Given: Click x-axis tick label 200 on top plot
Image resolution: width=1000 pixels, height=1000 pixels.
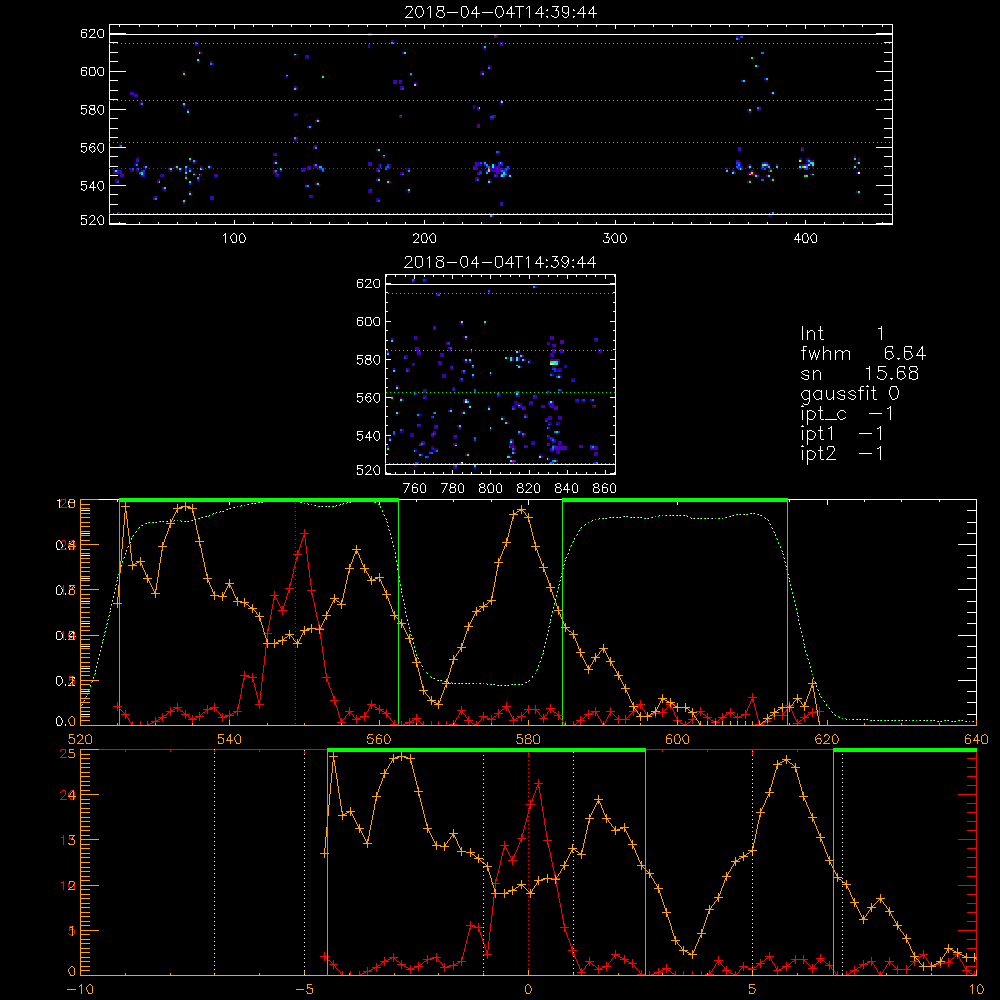Looking at the screenshot, I should [425, 239].
